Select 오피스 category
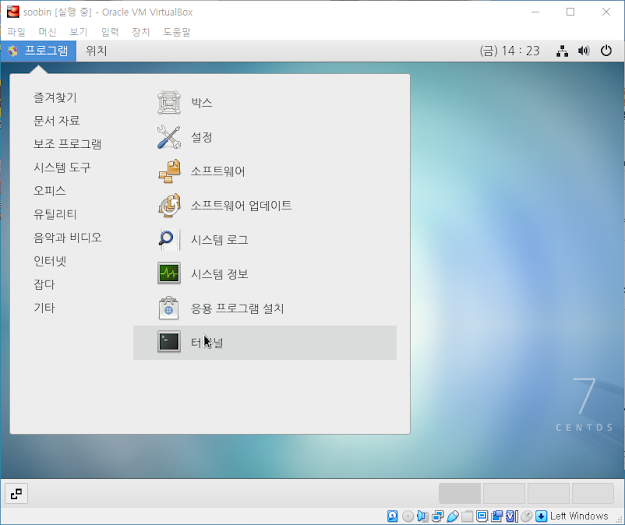This screenshot has height=525, width=625. [49, 191]
